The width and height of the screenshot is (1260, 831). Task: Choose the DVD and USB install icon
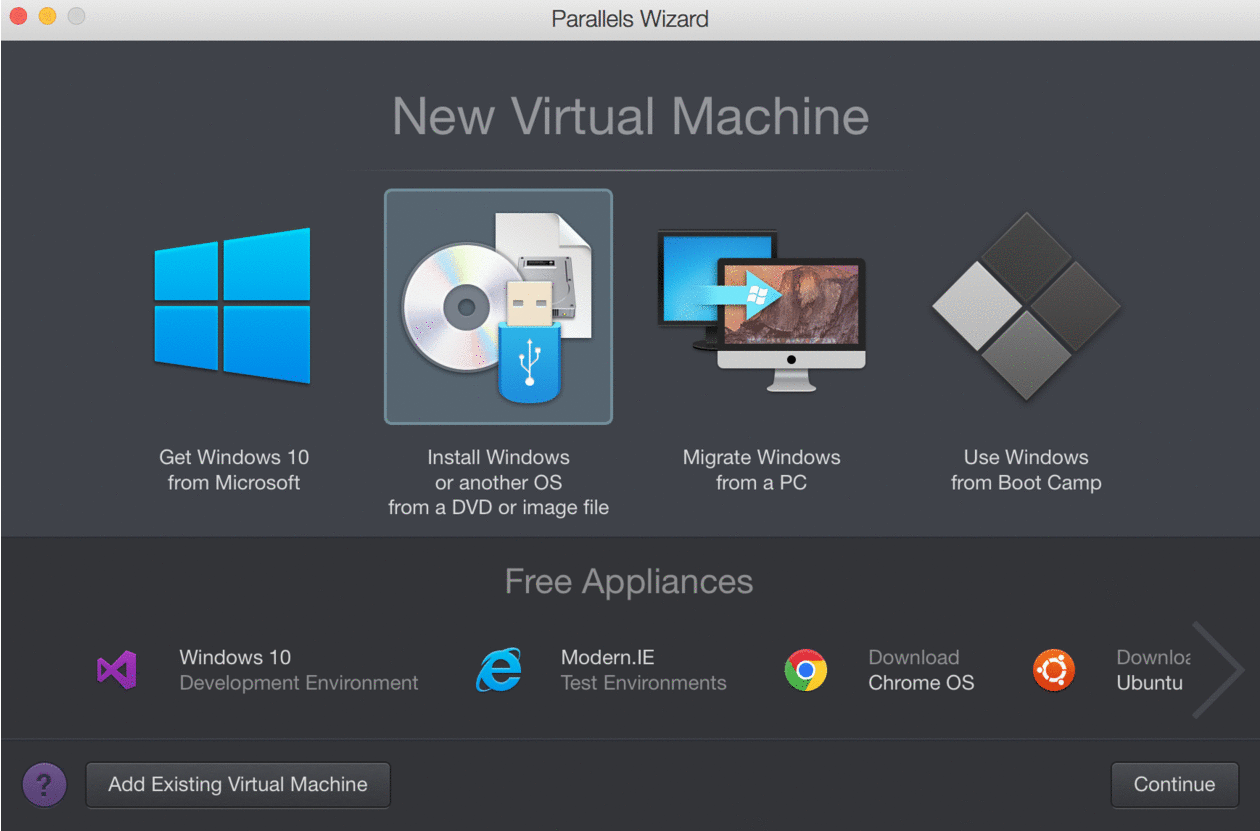(498, 307)
